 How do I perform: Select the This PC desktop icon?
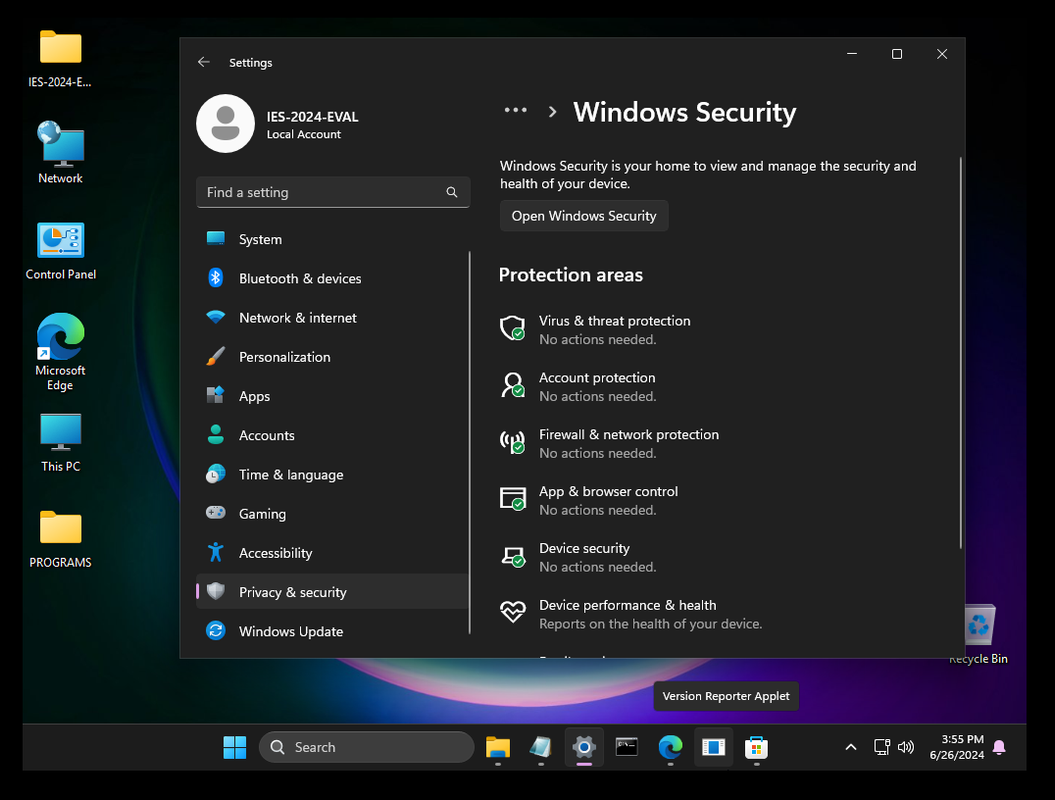(x=61, y=442)
